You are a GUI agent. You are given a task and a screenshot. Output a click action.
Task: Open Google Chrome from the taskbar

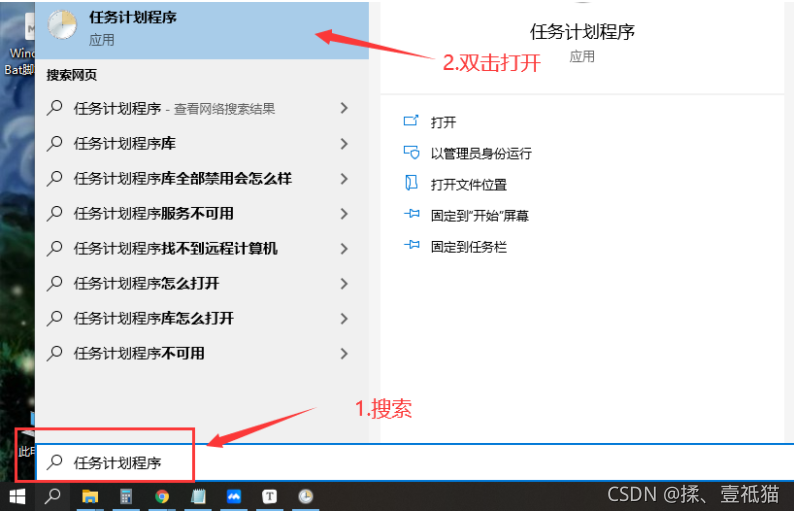(162, 496)
